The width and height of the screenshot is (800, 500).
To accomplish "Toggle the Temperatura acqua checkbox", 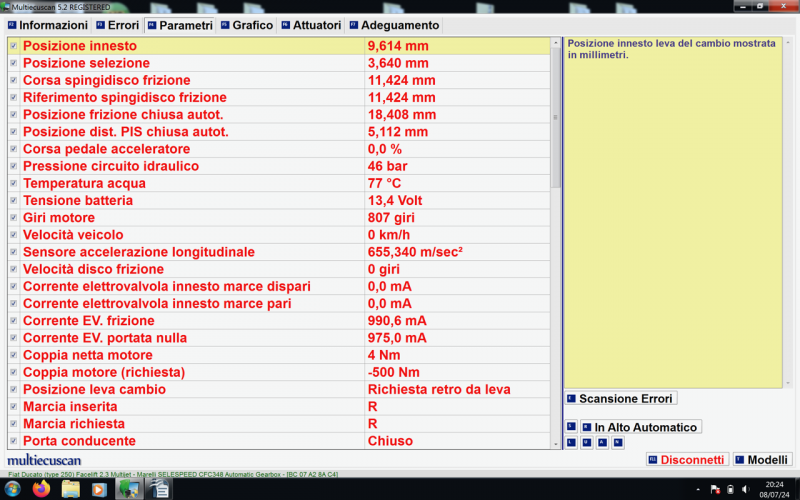I will 13,184.
